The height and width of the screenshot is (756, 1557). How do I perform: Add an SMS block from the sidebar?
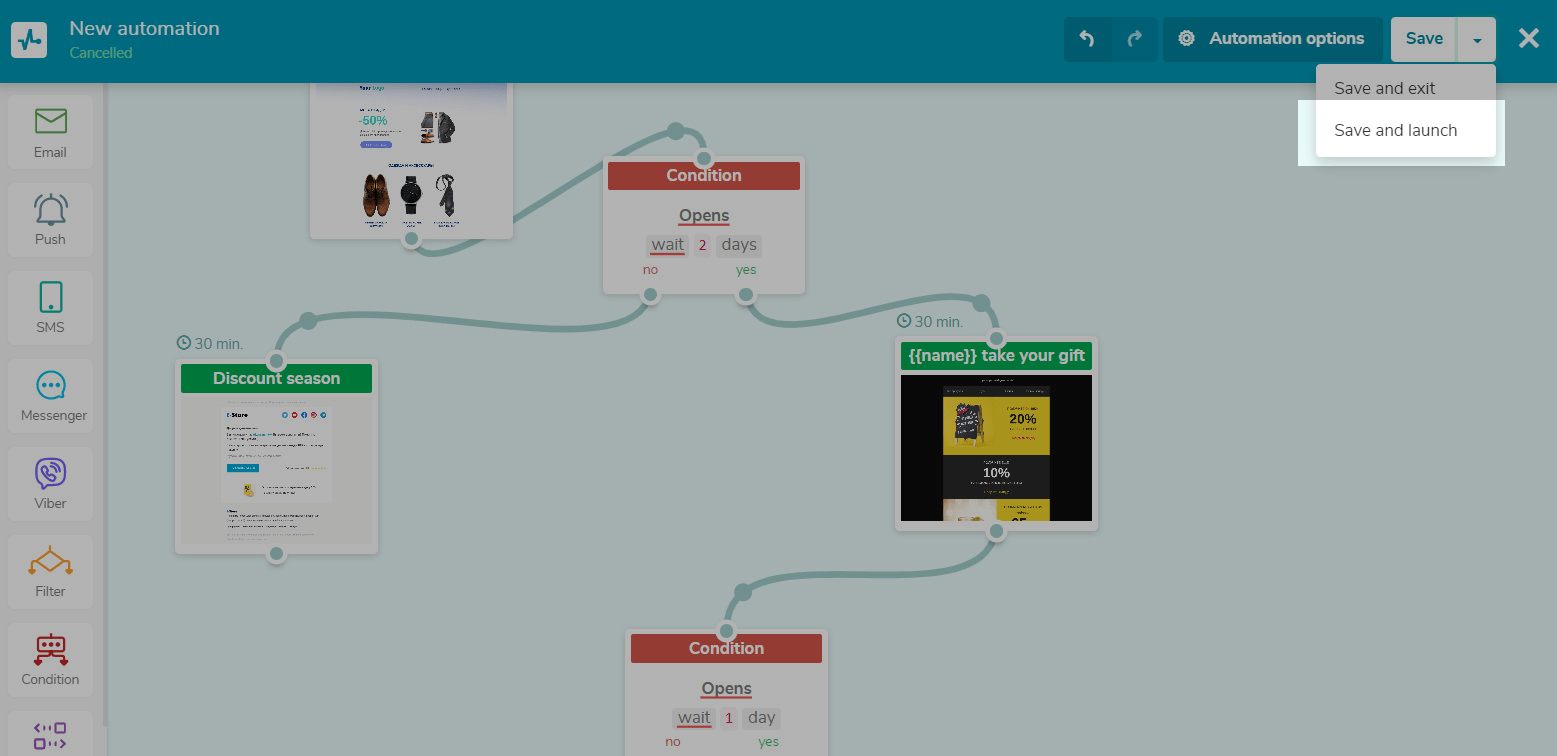coord(50,308)
